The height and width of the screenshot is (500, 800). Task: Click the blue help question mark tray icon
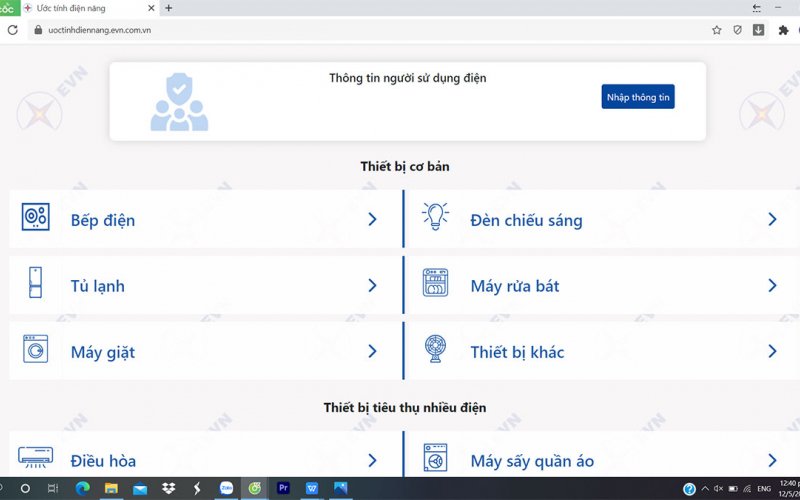(x=689, y=489)
